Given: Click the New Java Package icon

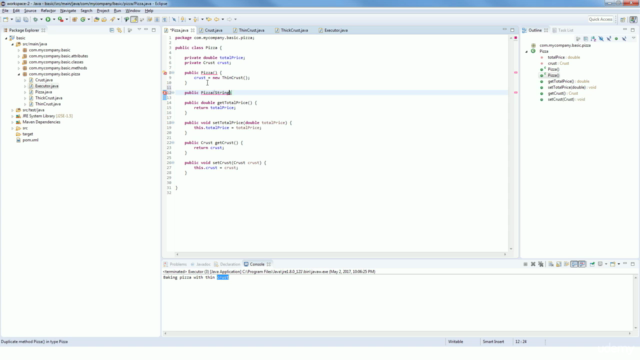Looking at the screenshot, I should point(75,19).
